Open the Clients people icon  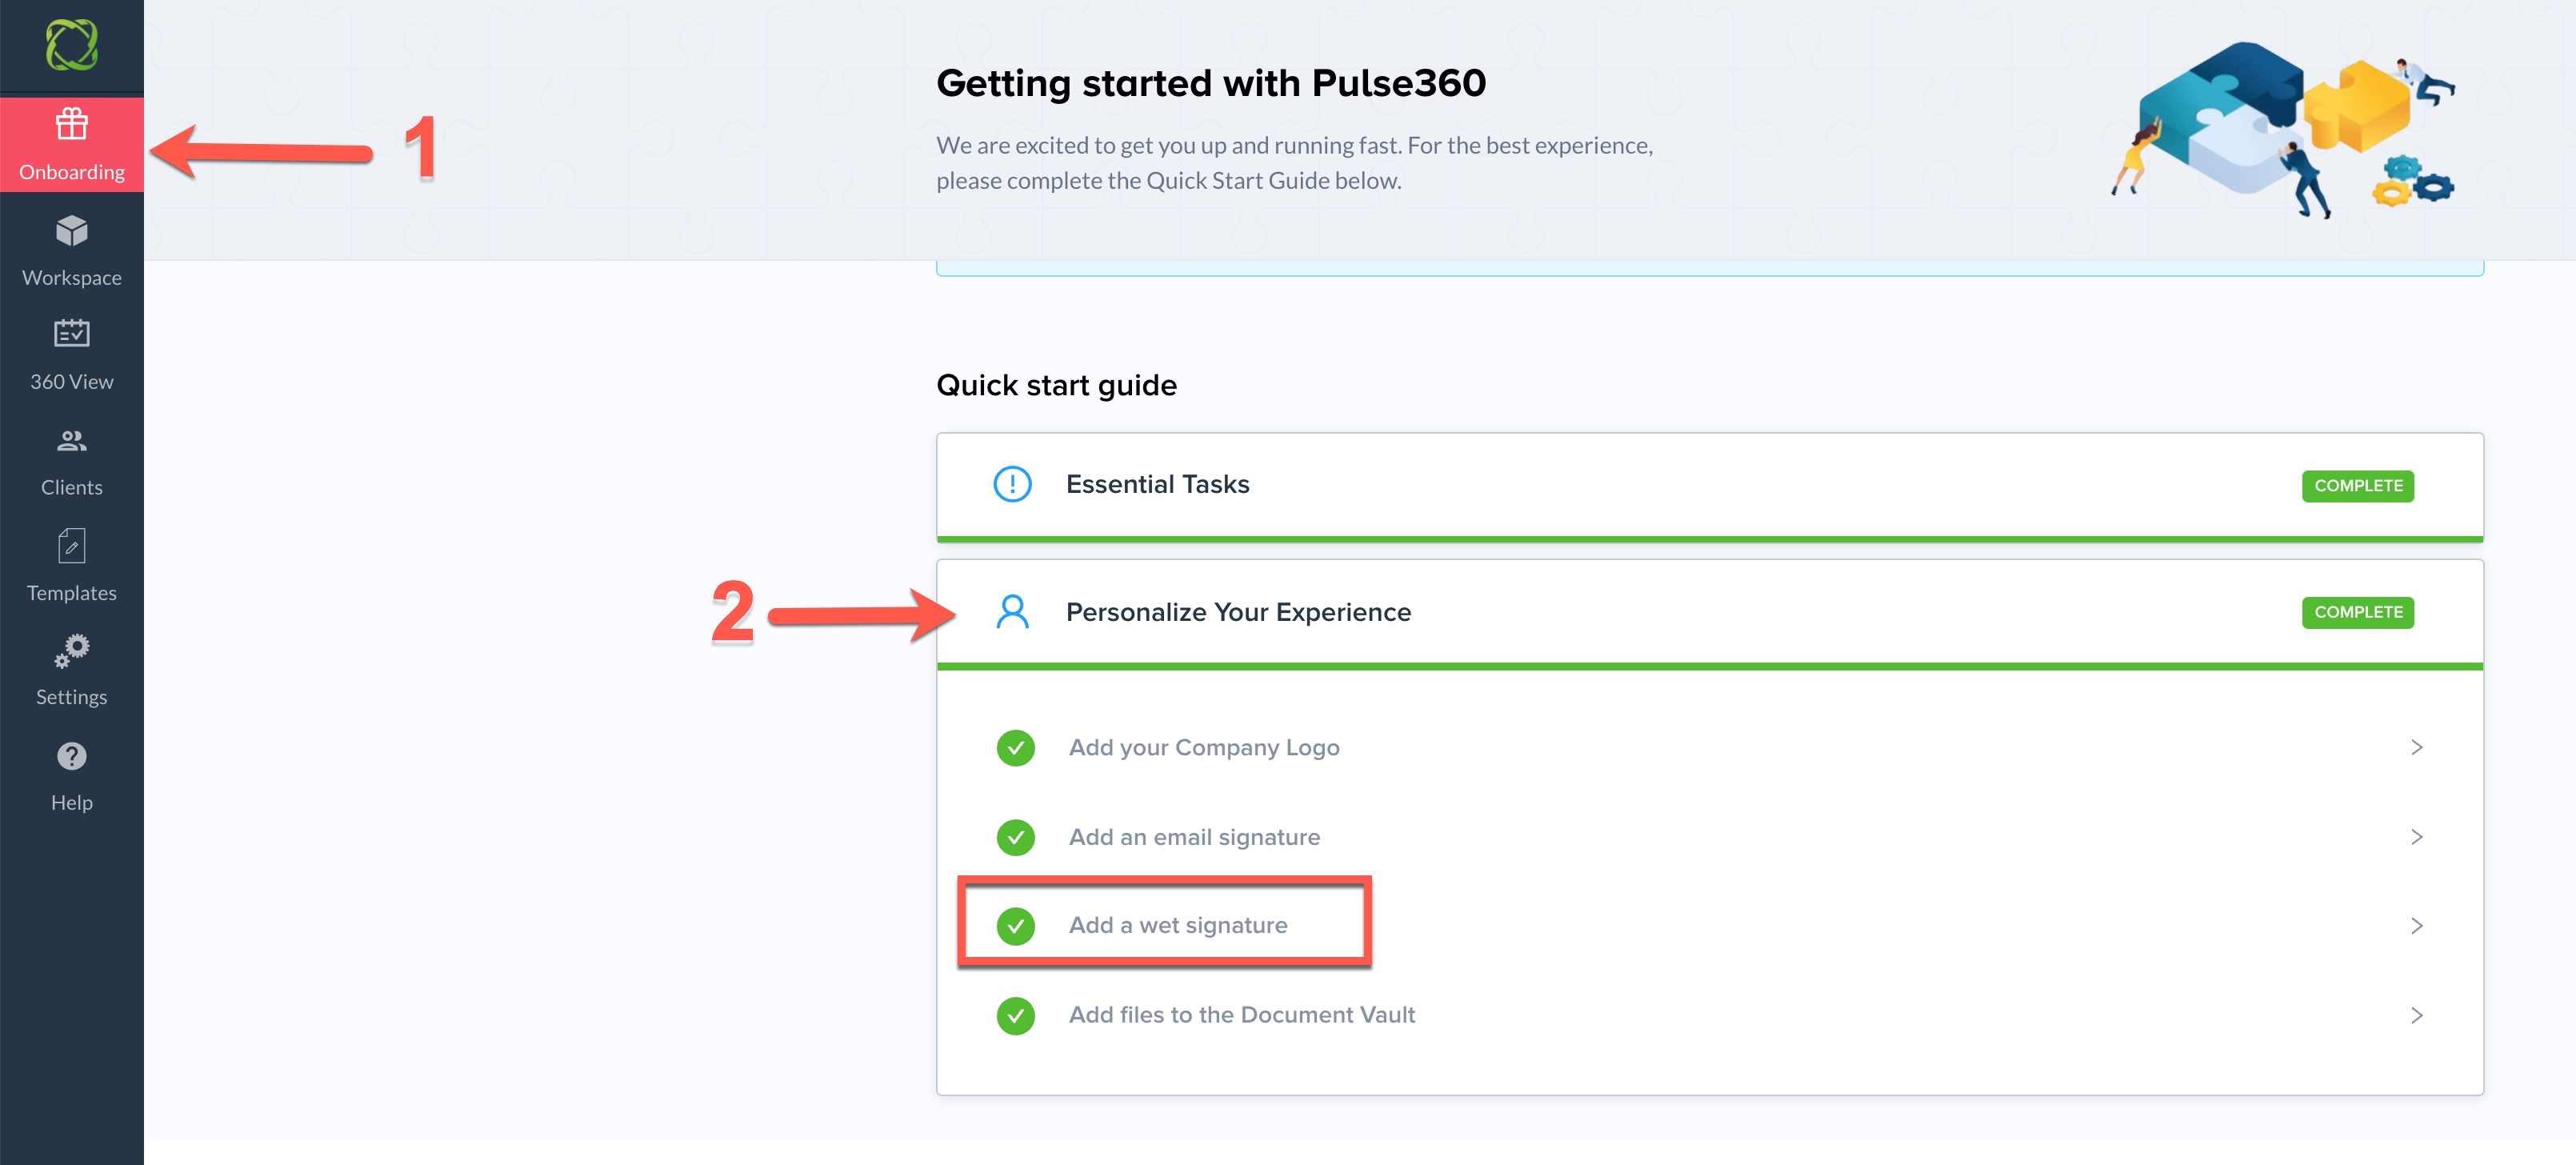(x=71, y=441)
